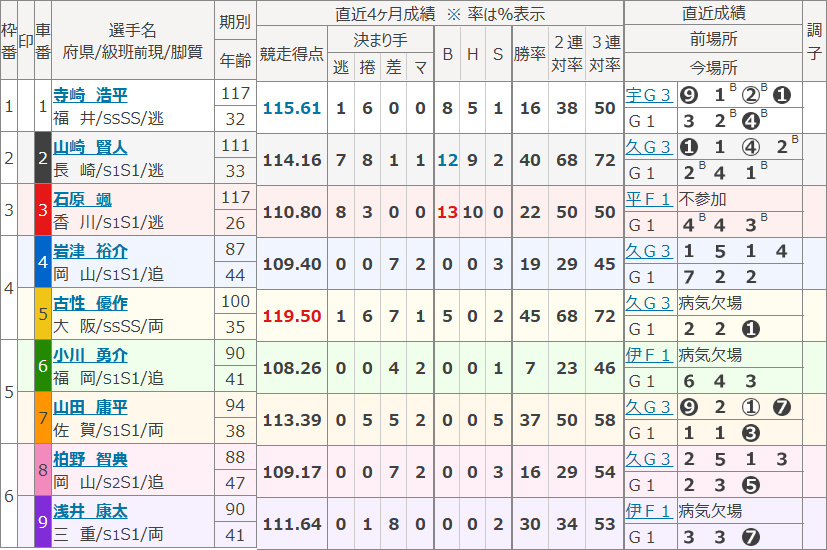Click score 109.17 for 柏野 智典
The image size is (827, 550).
pyautogui.click(x=292, y=472)
